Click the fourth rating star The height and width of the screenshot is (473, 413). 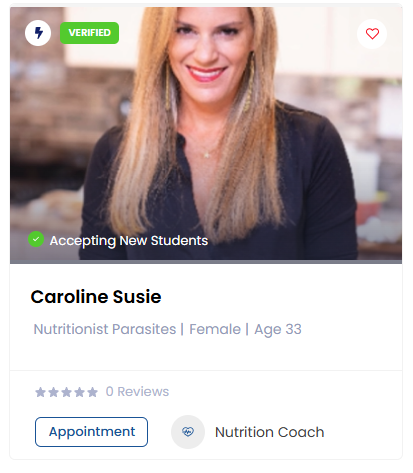pyautogui.click(x=79, y=392)
